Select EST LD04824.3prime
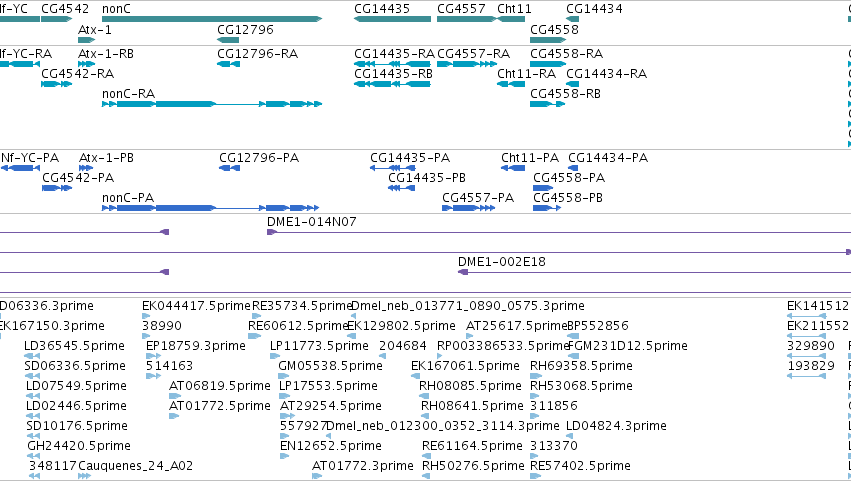The width and height of the screenshot is (851, 481). 616,426
